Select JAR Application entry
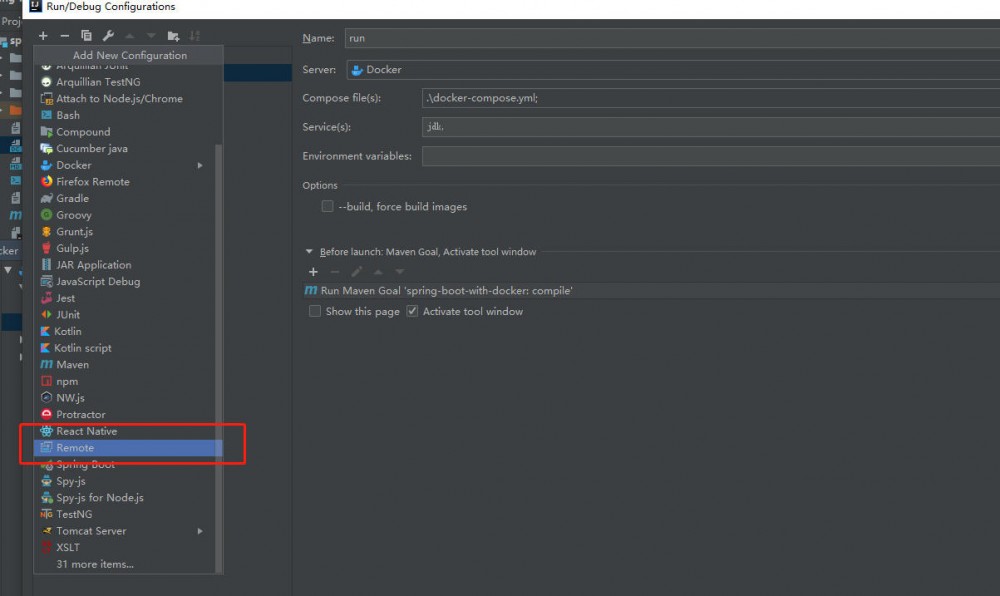This screenshot has width=1000, height=596. [128, 265]
